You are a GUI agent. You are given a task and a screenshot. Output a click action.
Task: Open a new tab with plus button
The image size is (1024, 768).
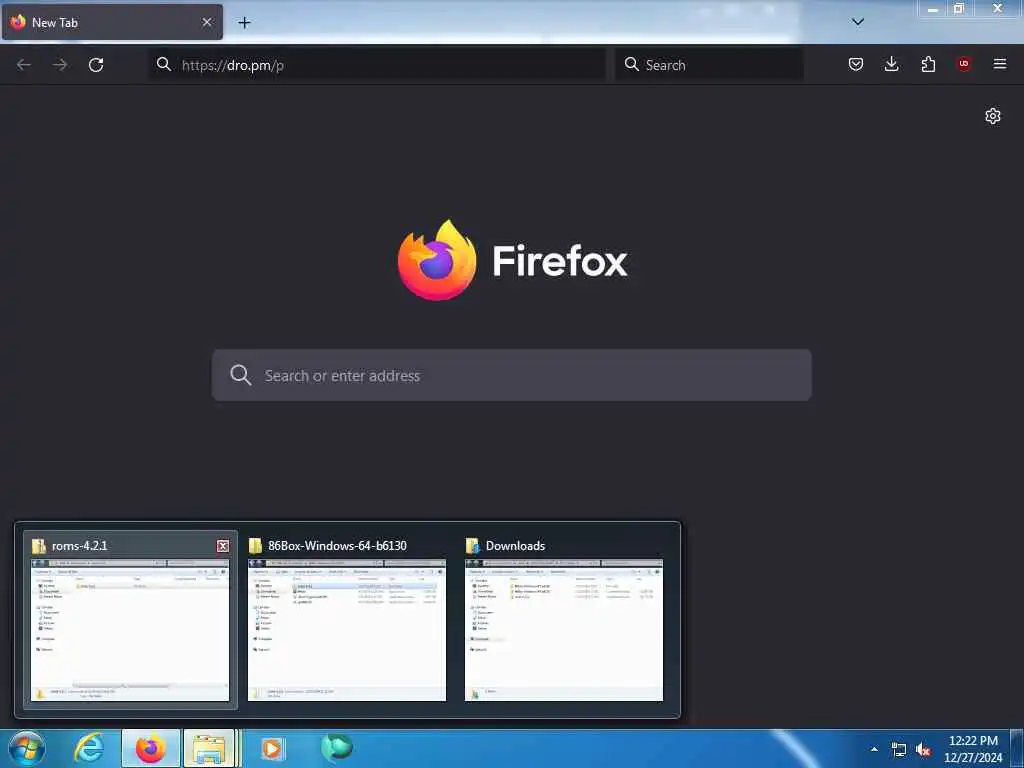coord(244,22)
